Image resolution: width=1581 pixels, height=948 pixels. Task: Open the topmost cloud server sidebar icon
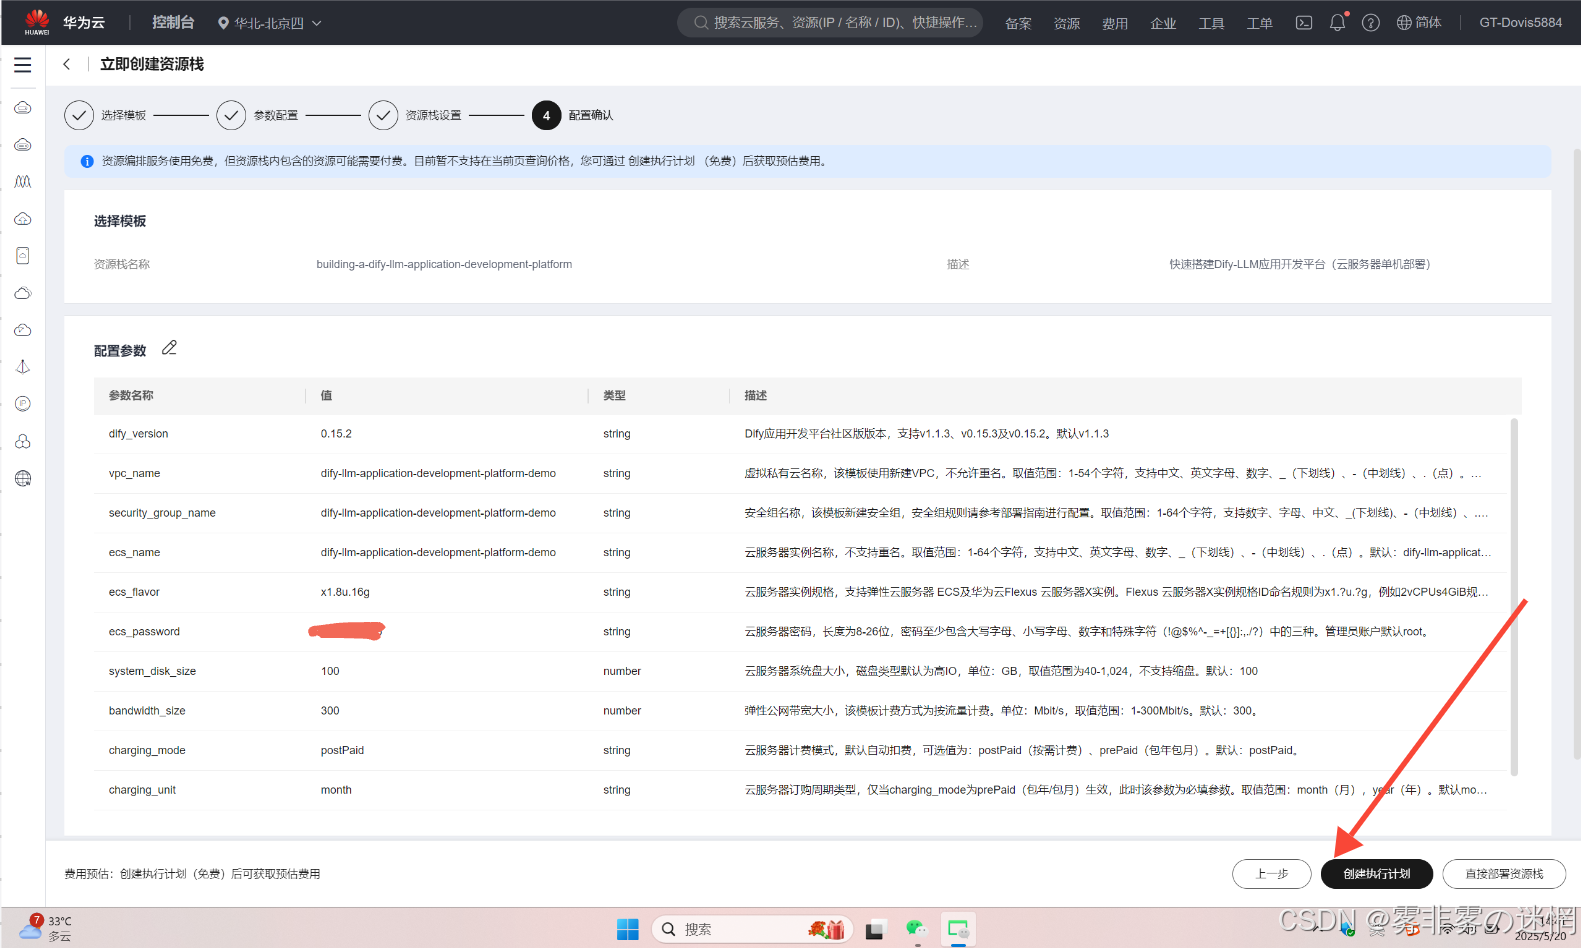click(23, 108)
